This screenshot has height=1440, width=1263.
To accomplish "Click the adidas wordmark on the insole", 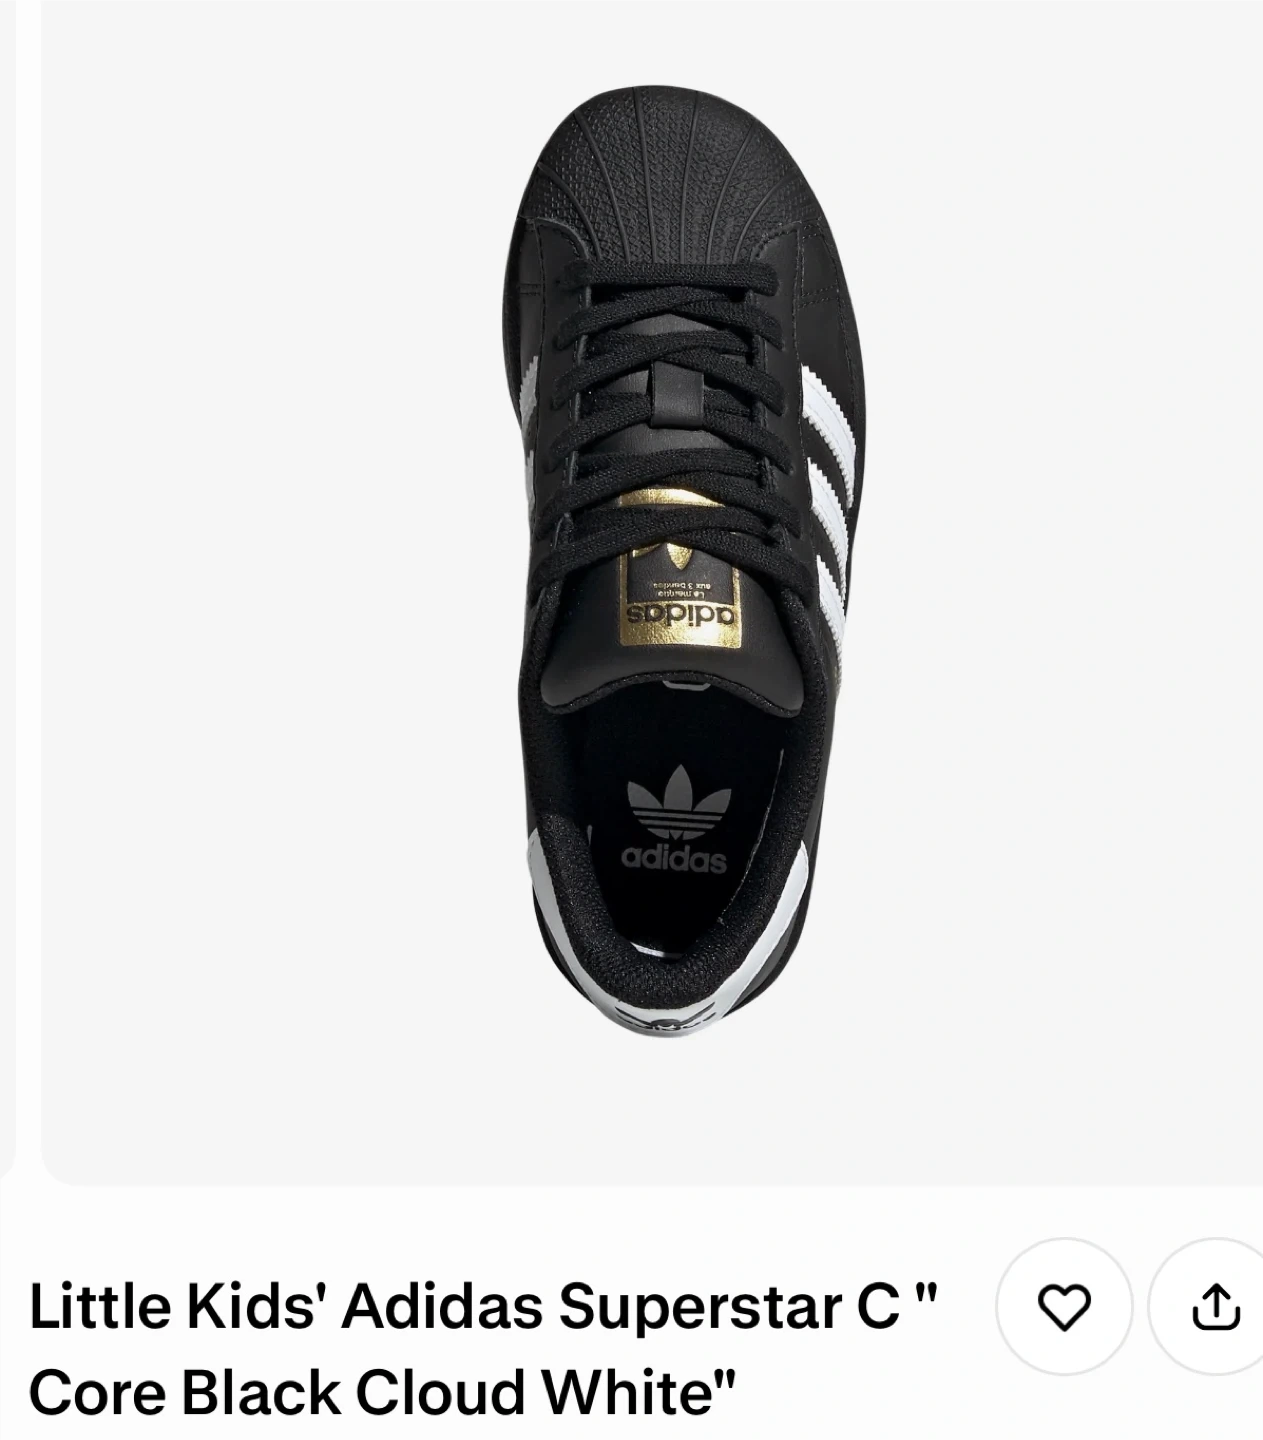I will coord(673,859).
